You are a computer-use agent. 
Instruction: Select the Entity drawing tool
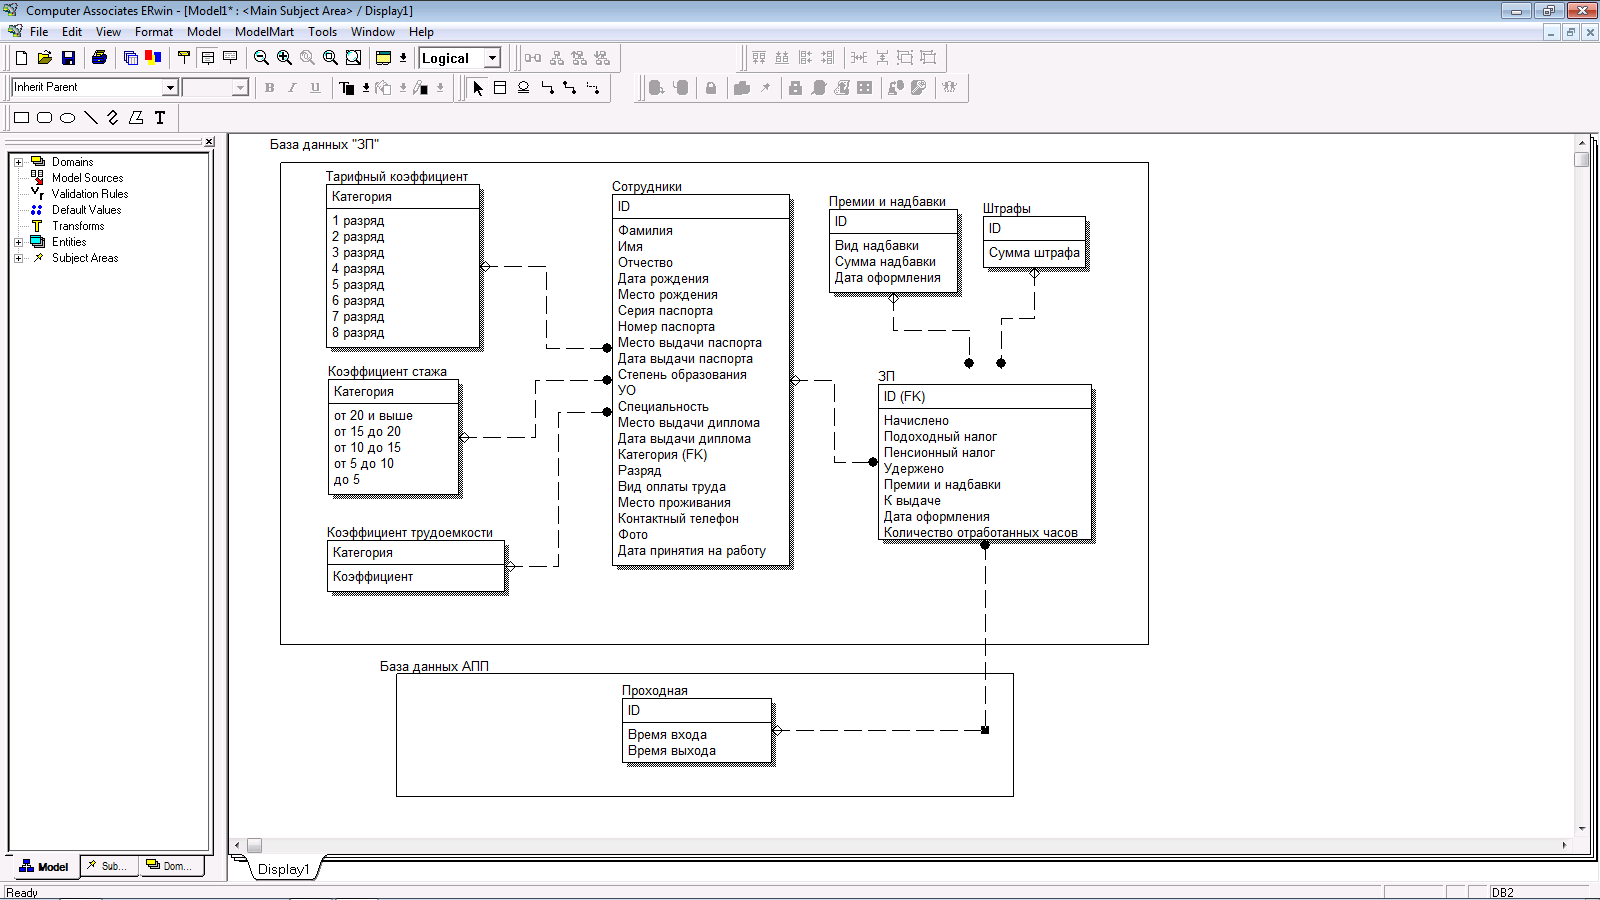pos(500,88)
